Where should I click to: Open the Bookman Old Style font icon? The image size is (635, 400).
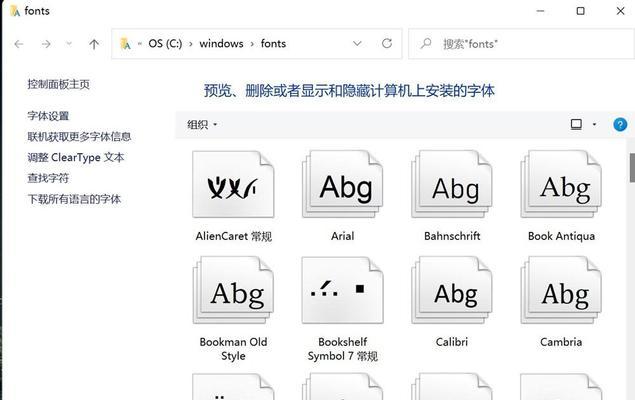[233, 290]
